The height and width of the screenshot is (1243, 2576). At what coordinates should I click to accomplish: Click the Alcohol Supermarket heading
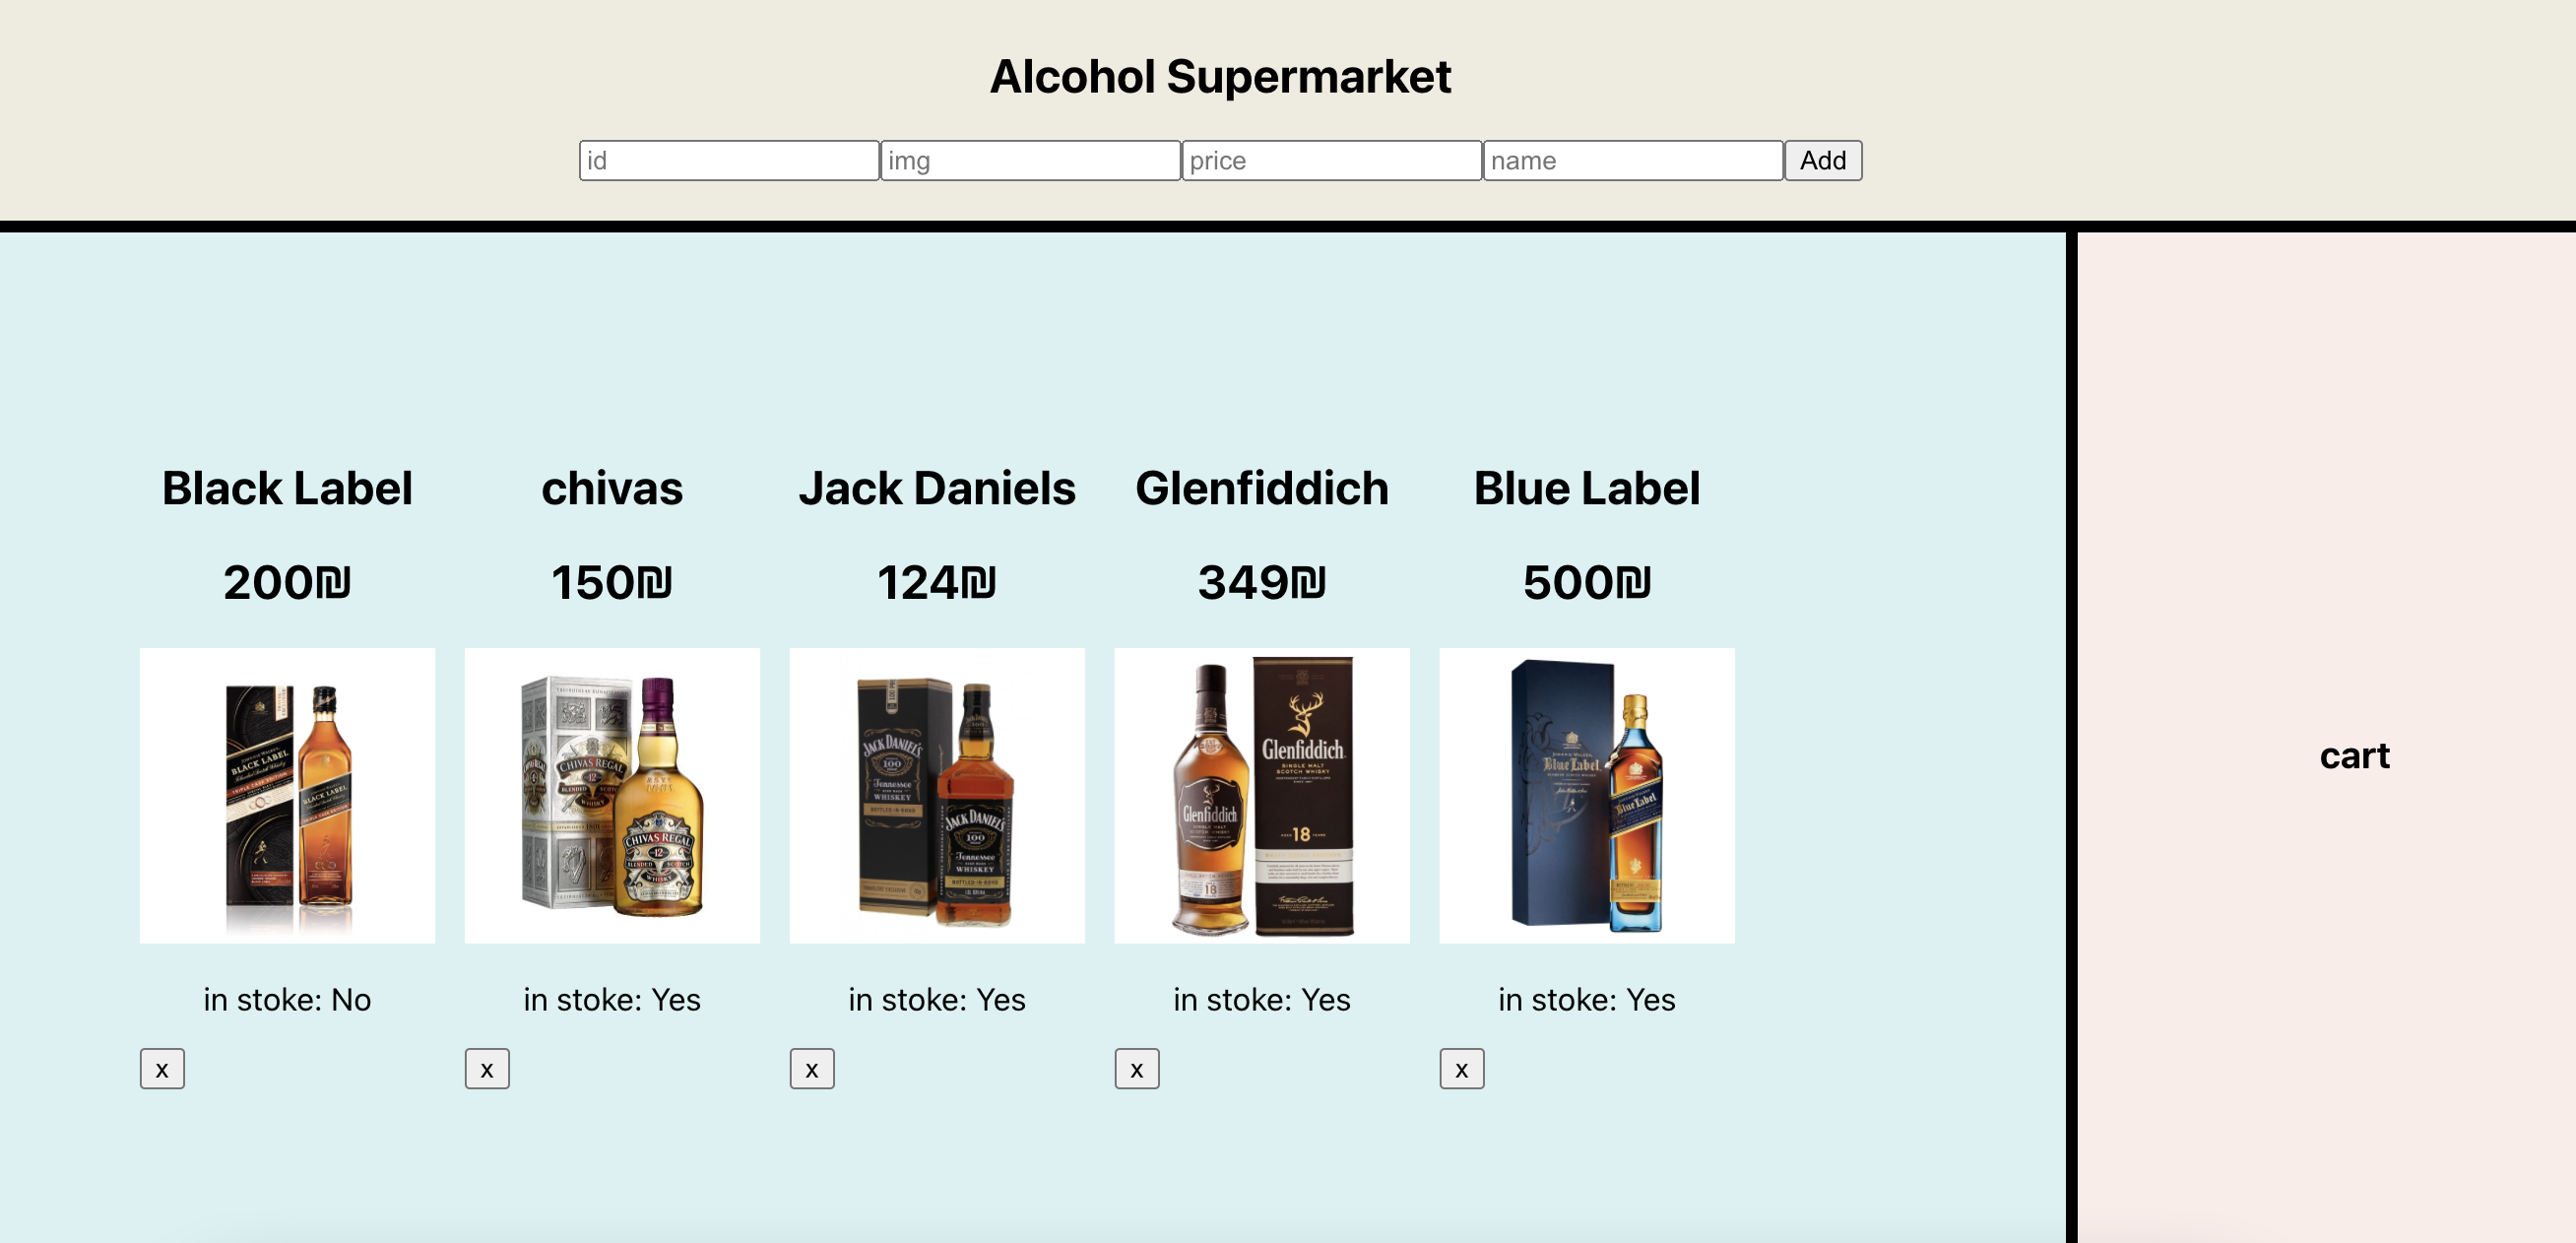pyautogui.click(x=1222, y=76)
